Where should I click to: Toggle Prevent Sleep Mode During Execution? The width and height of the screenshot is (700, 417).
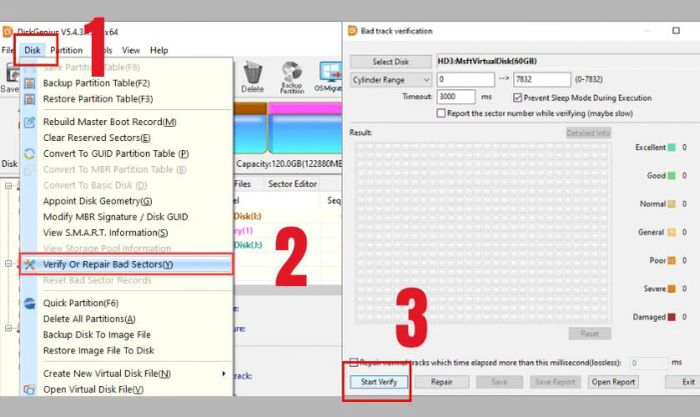[518, 97]
